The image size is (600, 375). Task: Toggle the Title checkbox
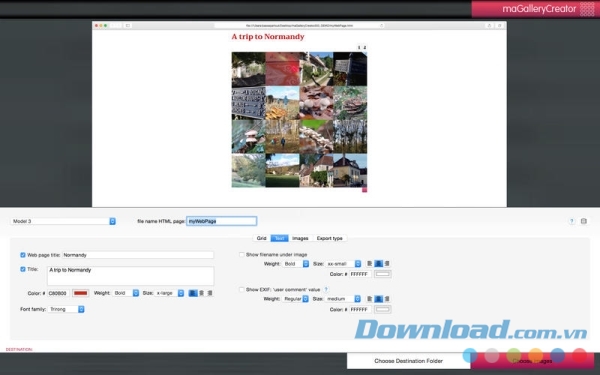click(x=23, y=269)
